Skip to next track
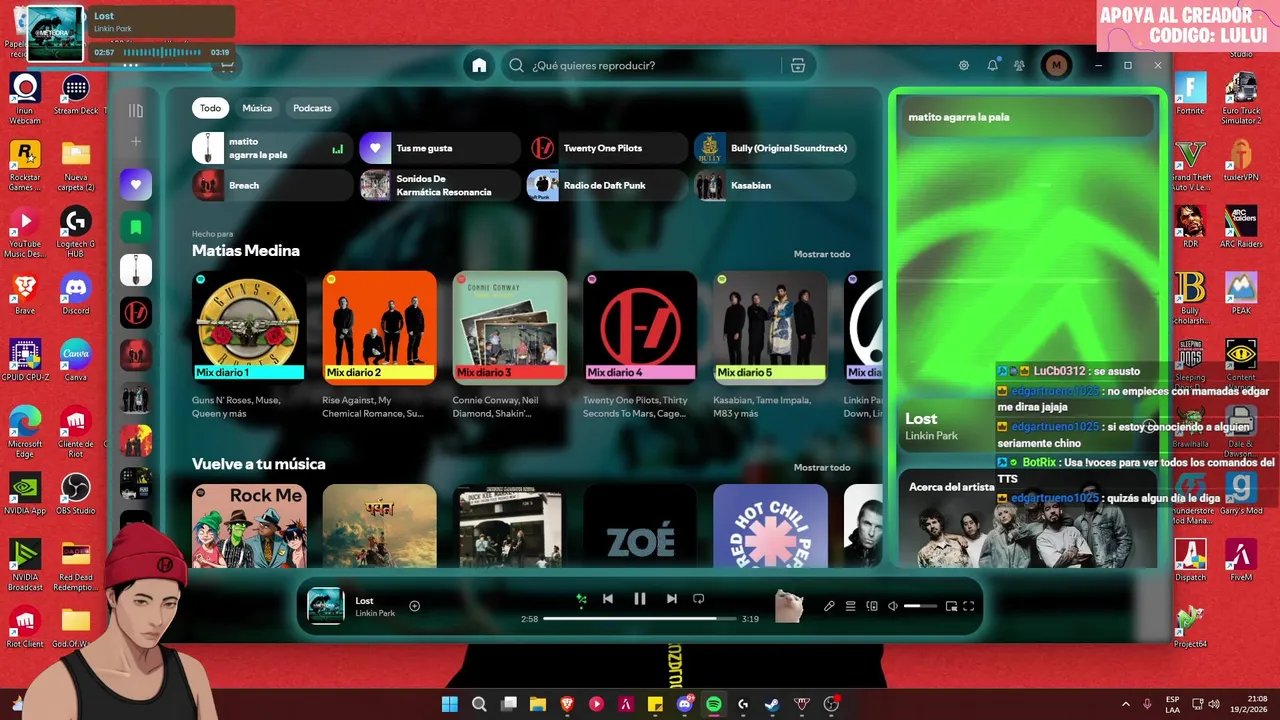Screen dimensions: 1280x720 pos(672,599)
